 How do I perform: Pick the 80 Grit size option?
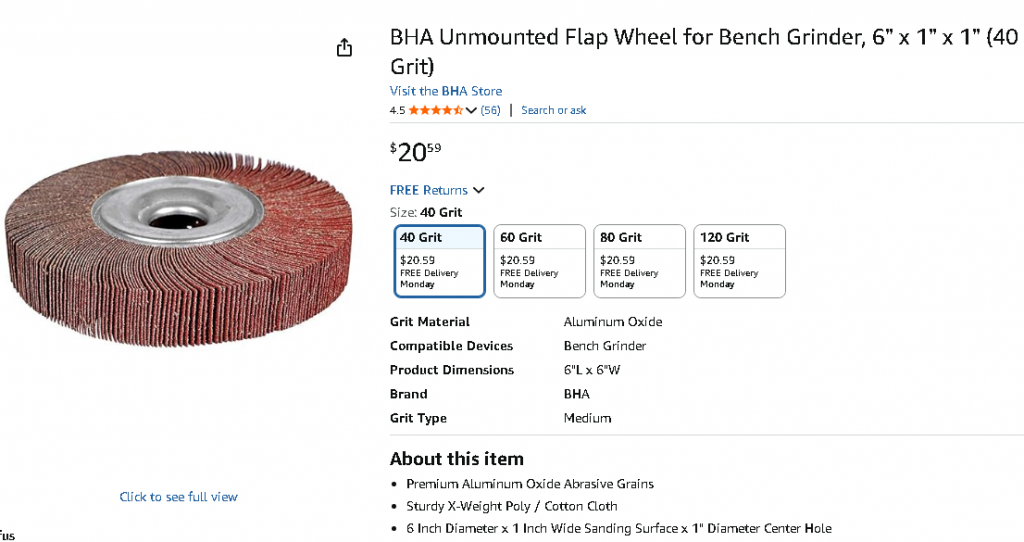[x=639, y=261]
